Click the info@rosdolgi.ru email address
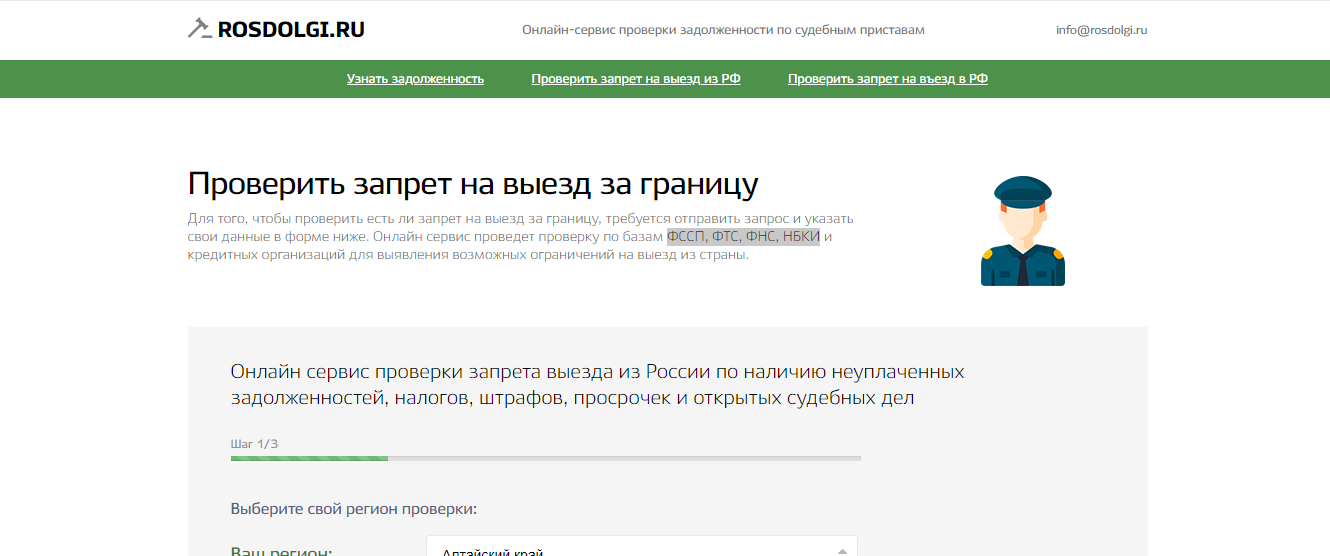The height and width of the screenshot is (556, 1330). tap(1101, 30)
